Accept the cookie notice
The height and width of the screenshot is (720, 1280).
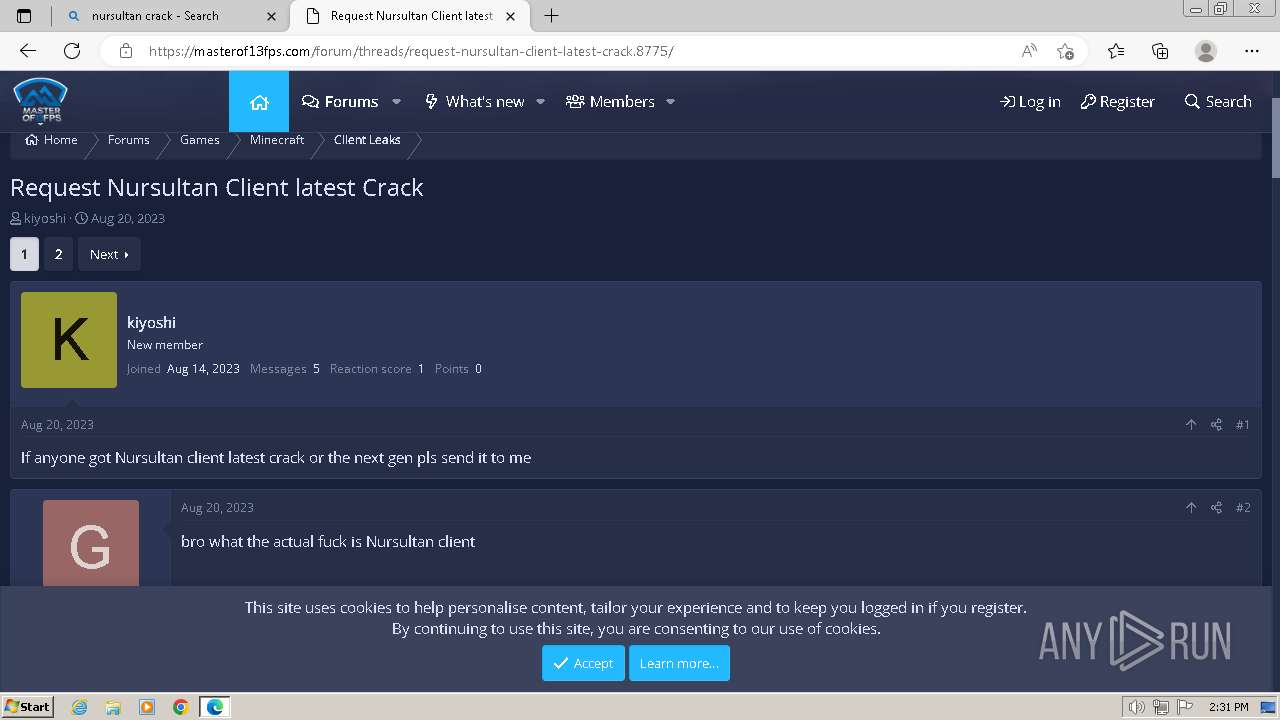[x=583, y=663]
